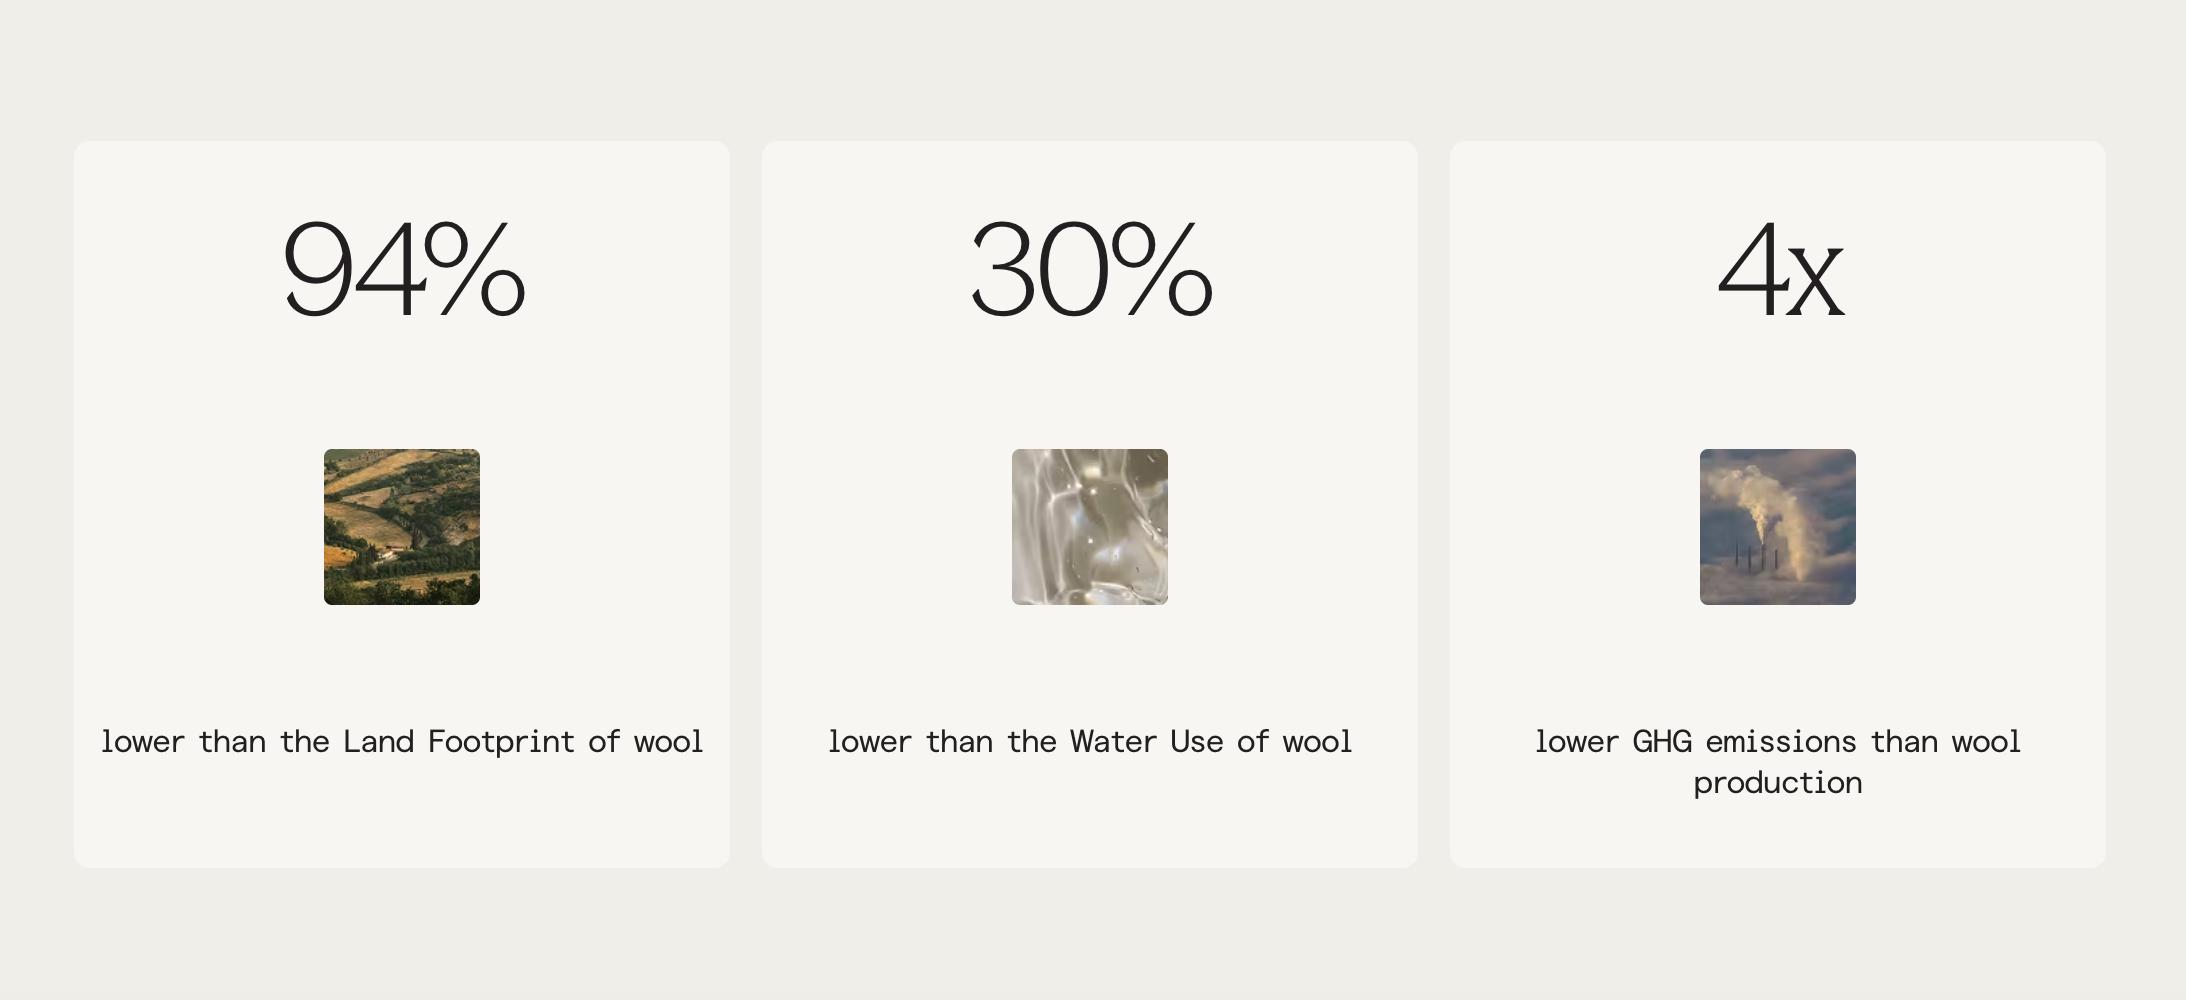Click the Water Use of wool caption
Viewport: 2186px width, 1000px height.
click(1089, 742)
